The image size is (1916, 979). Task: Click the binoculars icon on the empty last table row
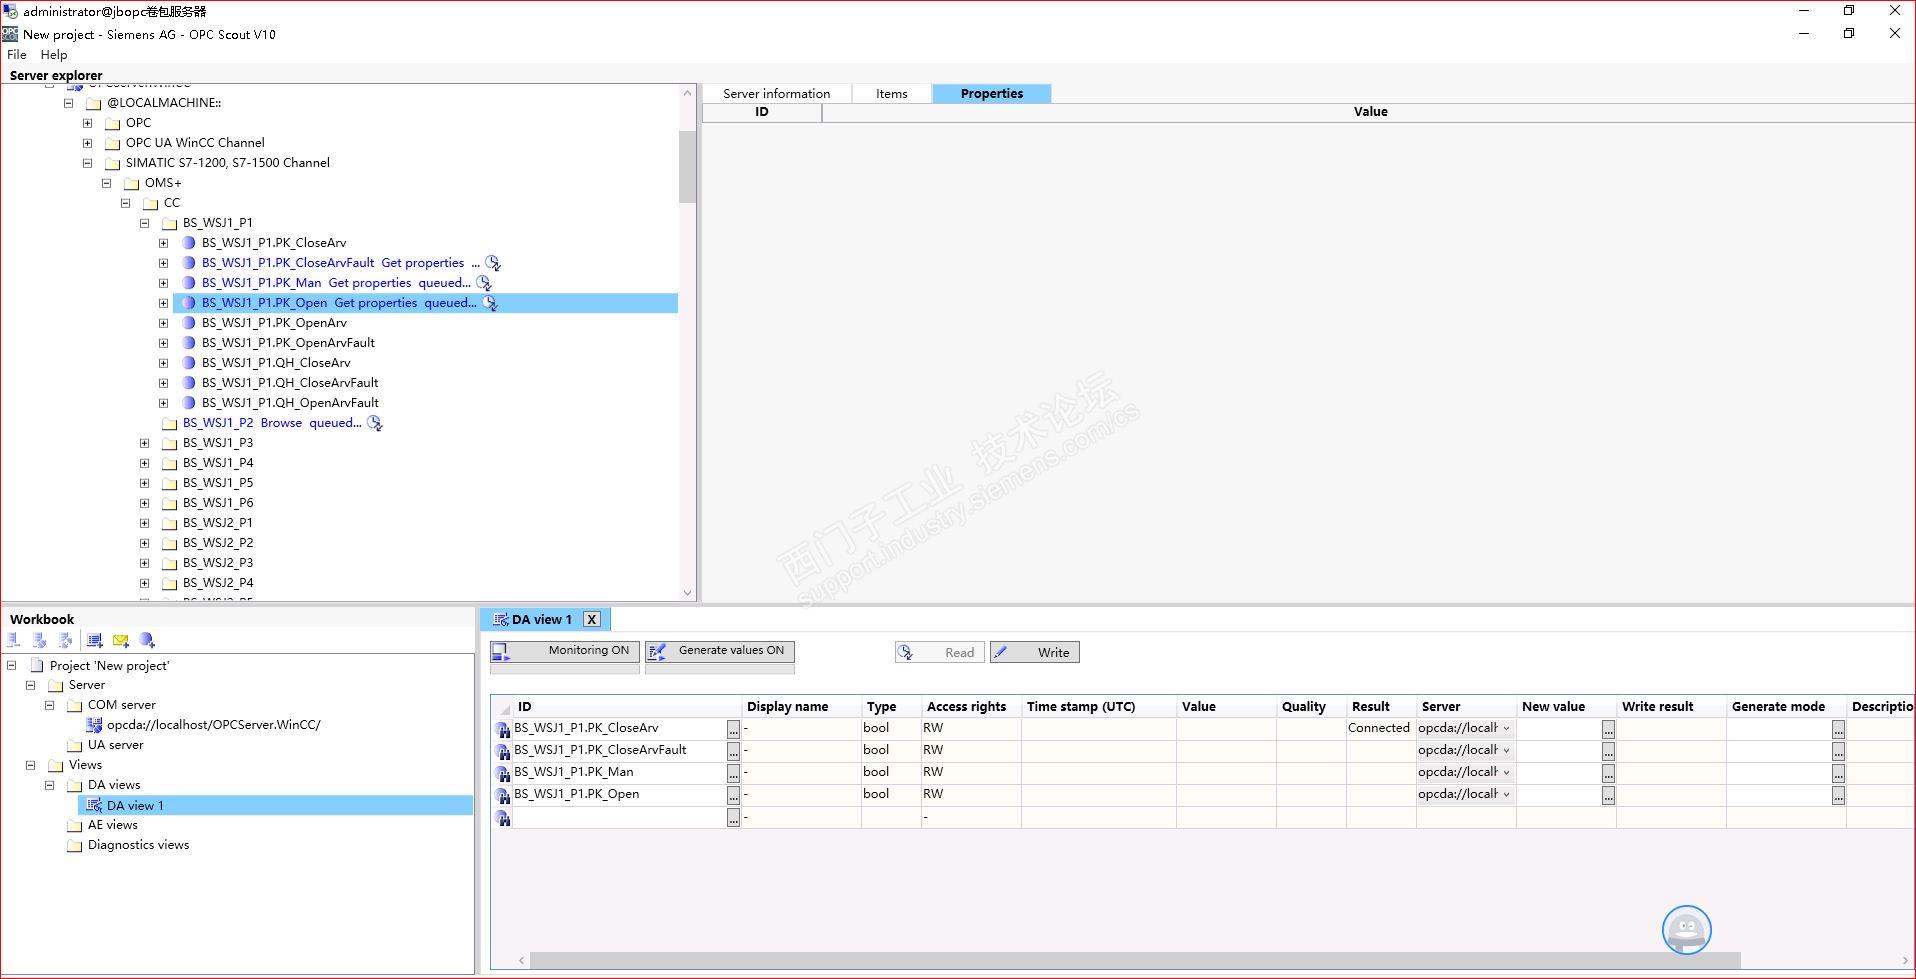coord(503,818)
